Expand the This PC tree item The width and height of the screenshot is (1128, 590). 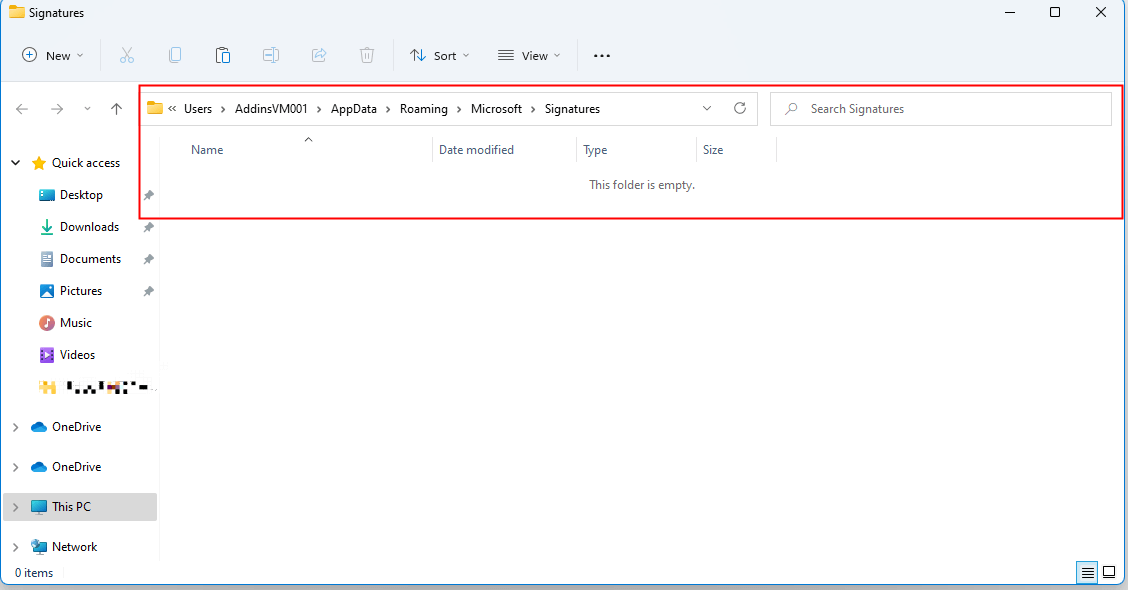15,507
